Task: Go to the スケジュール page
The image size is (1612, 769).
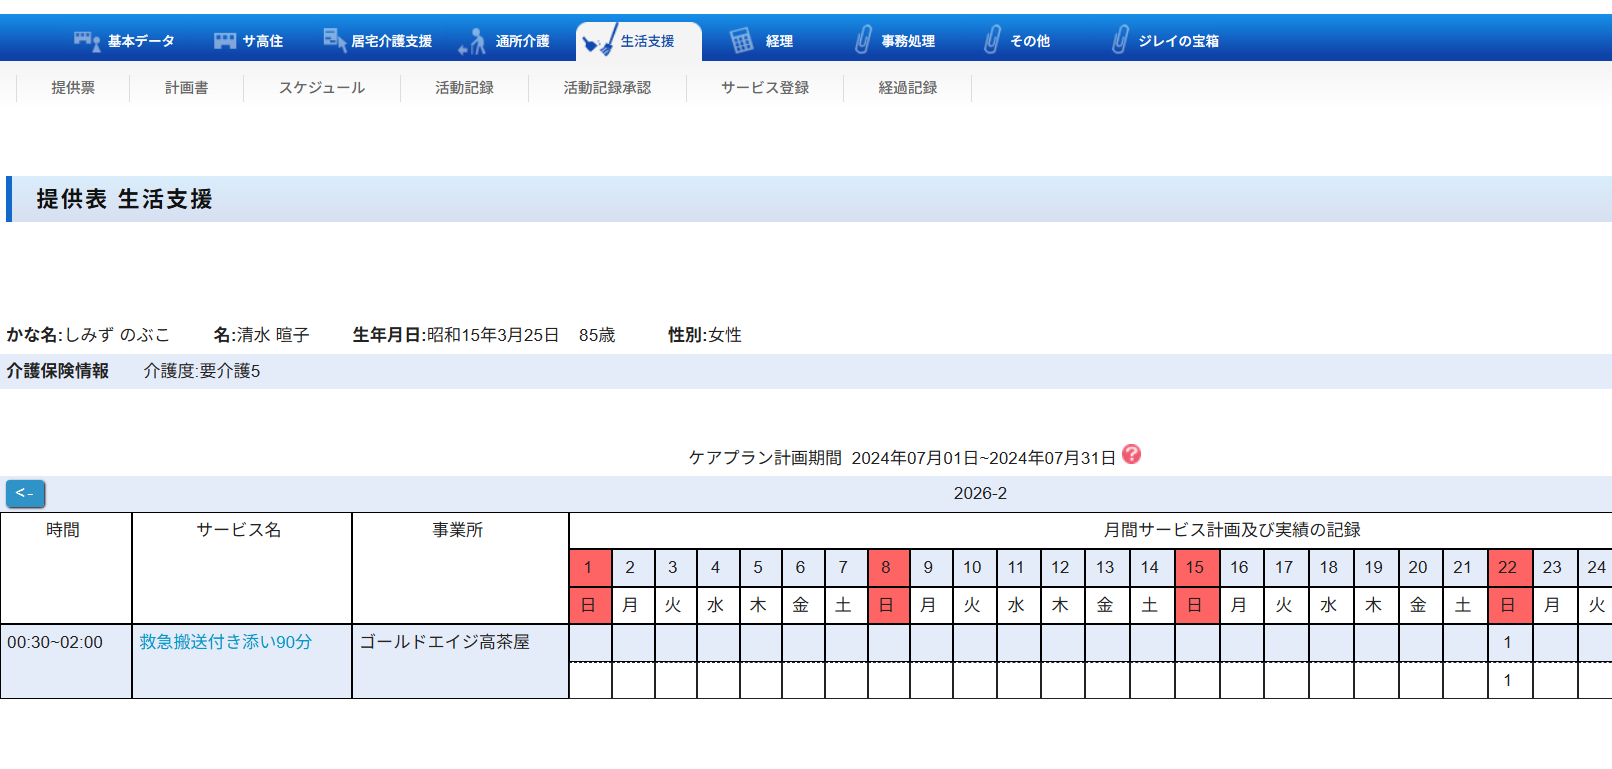Action: (x=321, y=88)
